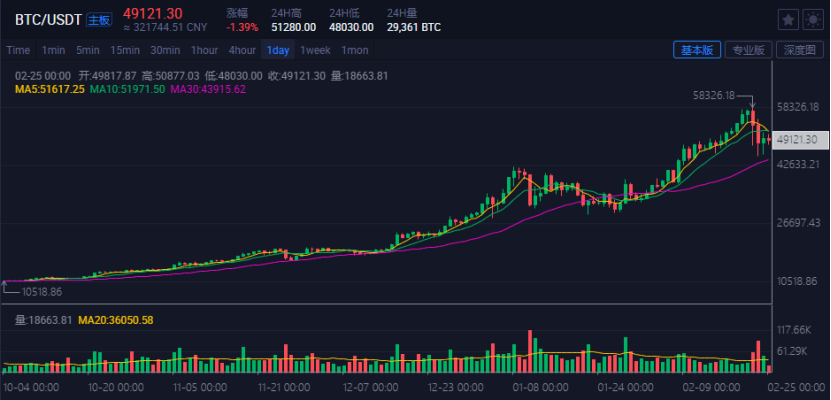This screenshot has width=831, height=400.
Task: Open the 深度图 depth chart button
Action: 800,50
